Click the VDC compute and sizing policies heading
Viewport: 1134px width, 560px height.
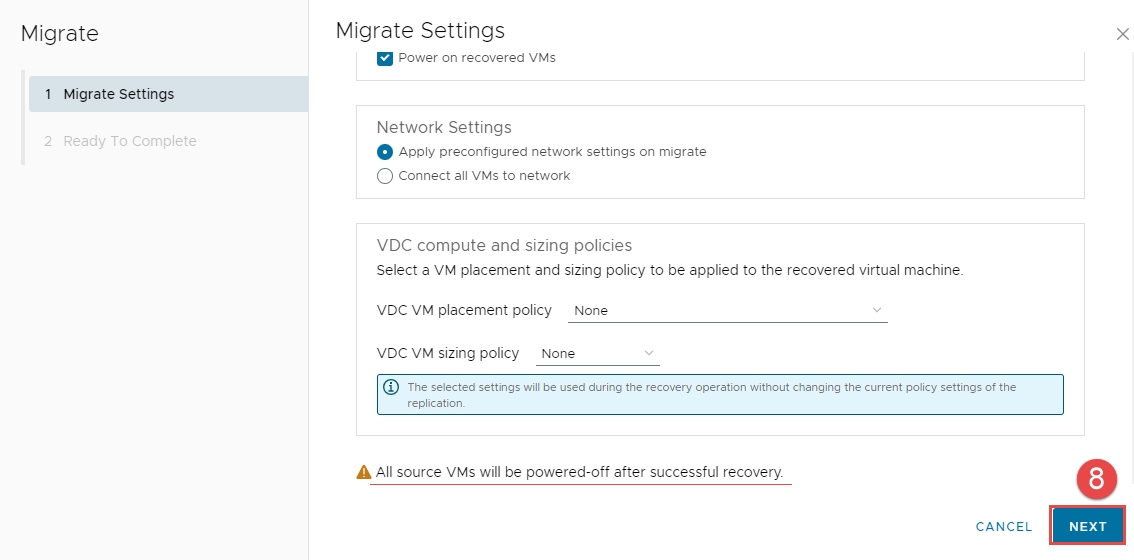click(504, 245)
